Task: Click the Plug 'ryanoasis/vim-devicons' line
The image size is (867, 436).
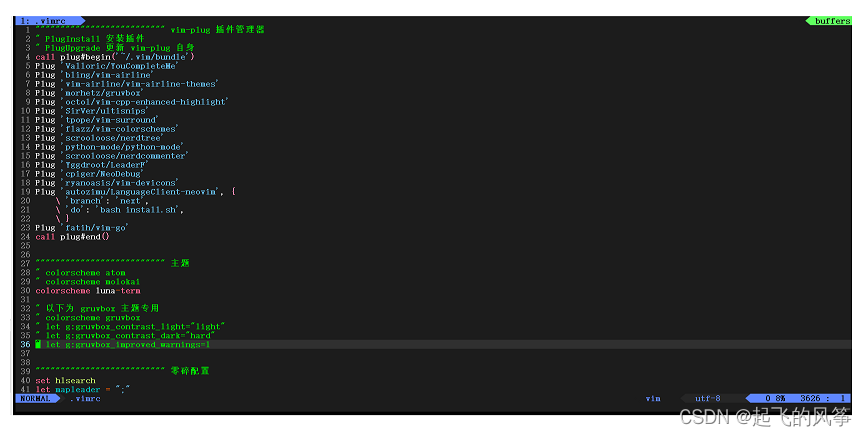Action: 107,182
